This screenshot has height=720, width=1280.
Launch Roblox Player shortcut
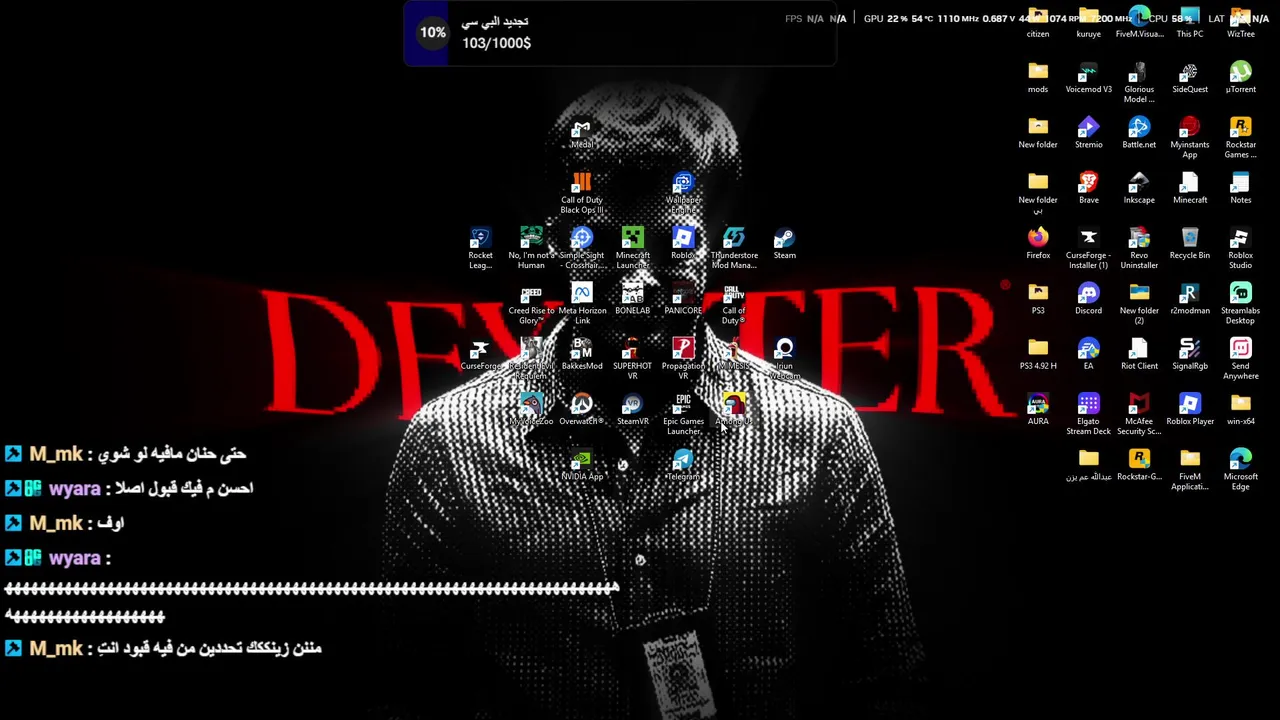click(1190, 410)
